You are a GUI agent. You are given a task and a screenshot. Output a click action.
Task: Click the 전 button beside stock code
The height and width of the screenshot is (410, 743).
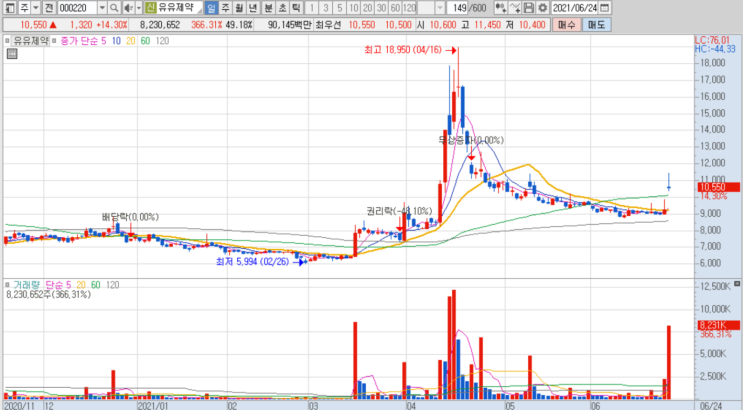click(49, 8)
